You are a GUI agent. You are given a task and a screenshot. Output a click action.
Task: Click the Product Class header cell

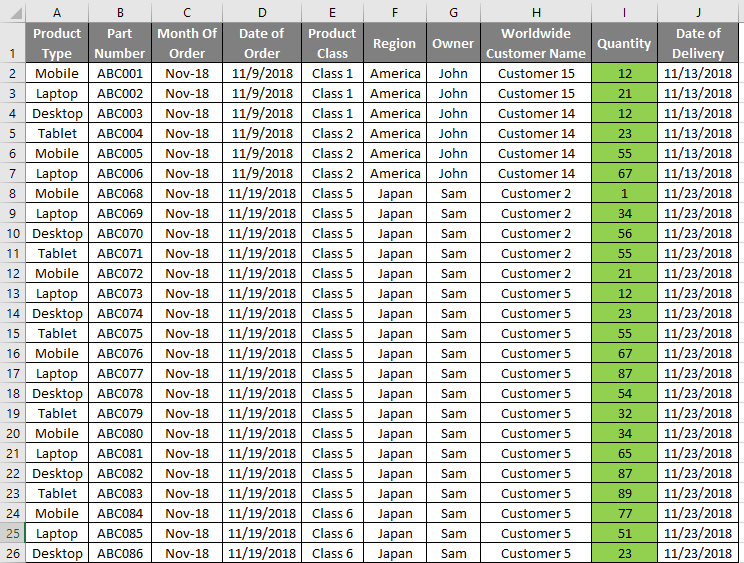pos(333,43)
